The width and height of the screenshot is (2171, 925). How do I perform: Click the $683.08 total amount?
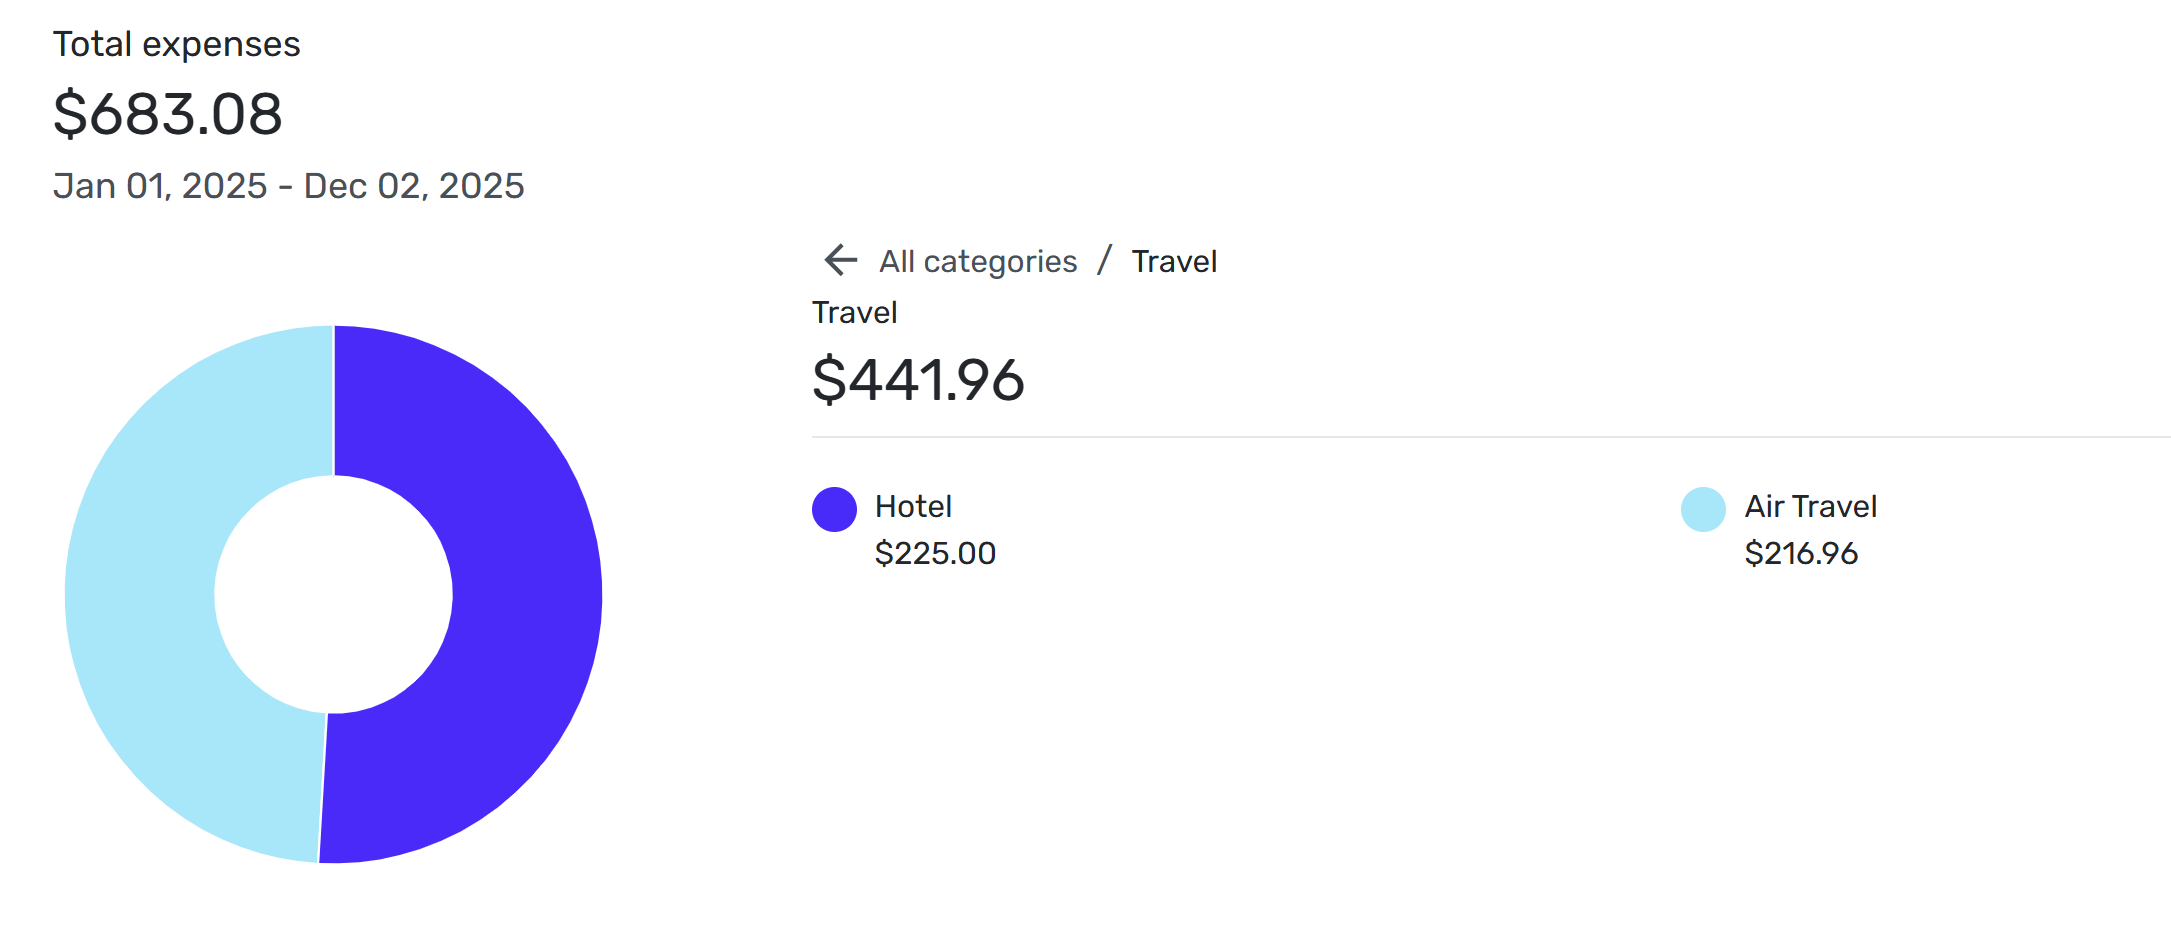click(168, 114)
